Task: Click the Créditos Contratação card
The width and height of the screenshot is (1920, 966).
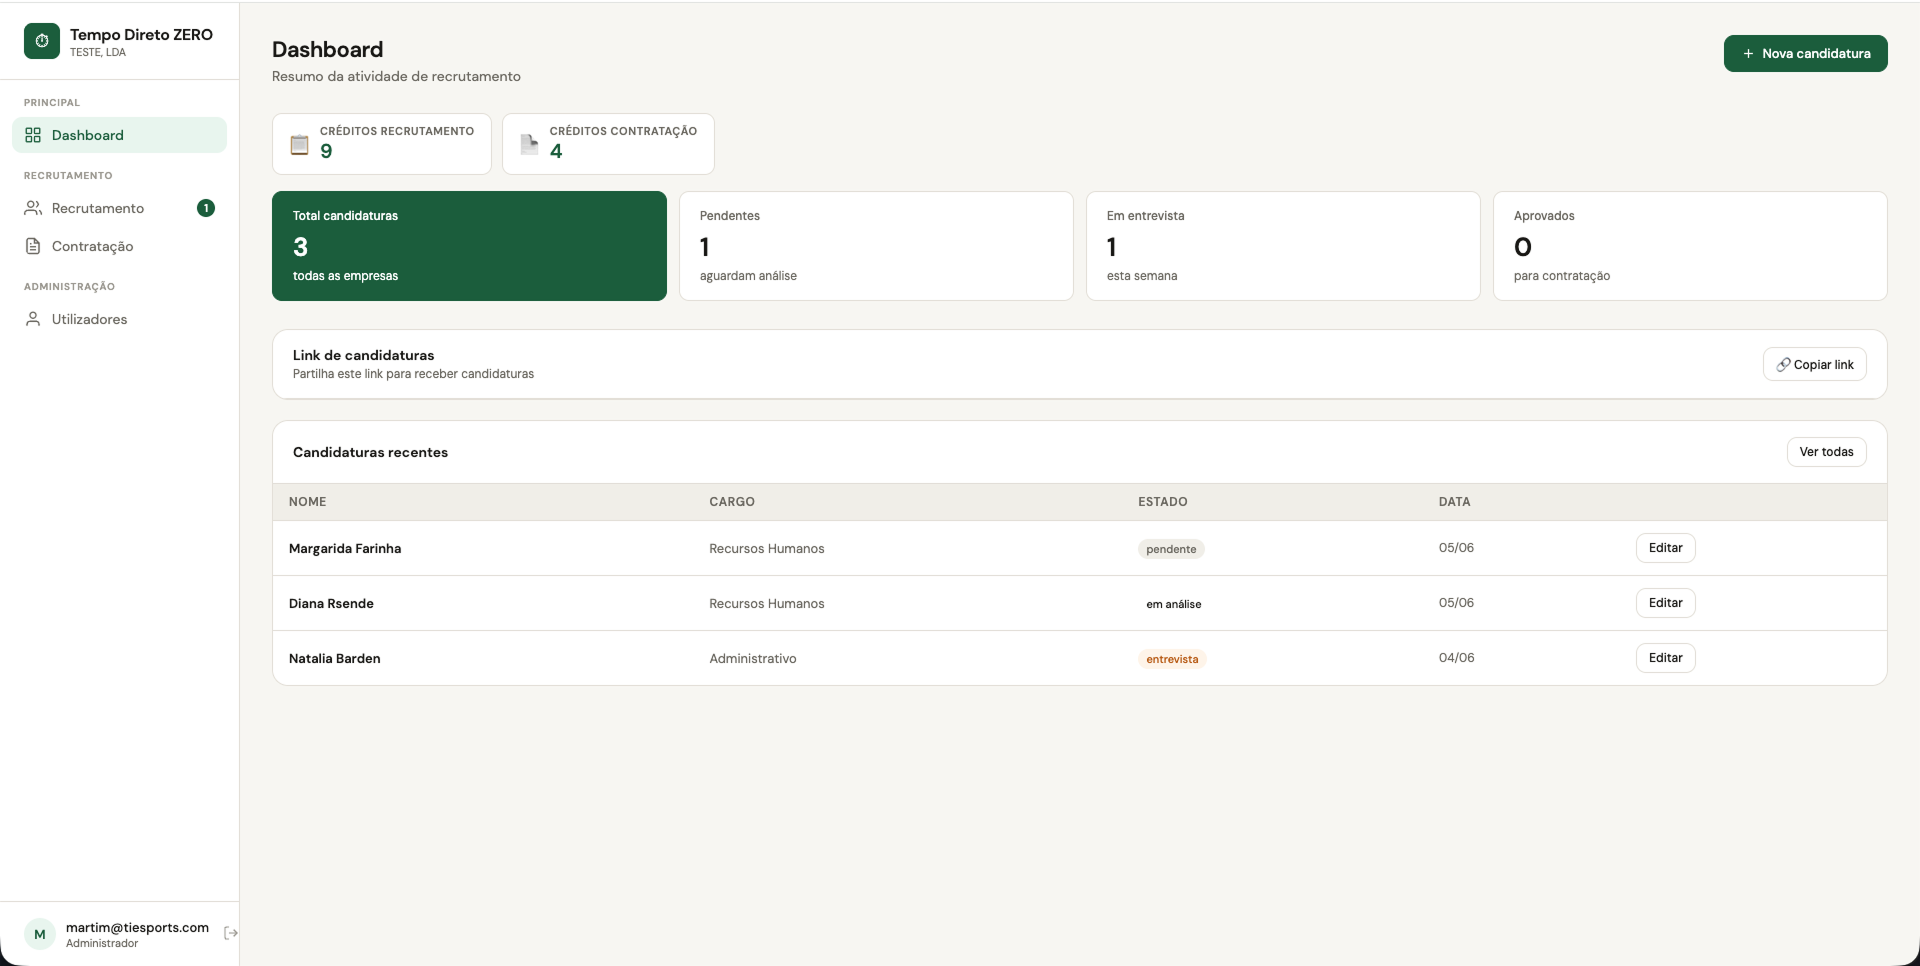Action: [x=608, y=144]
